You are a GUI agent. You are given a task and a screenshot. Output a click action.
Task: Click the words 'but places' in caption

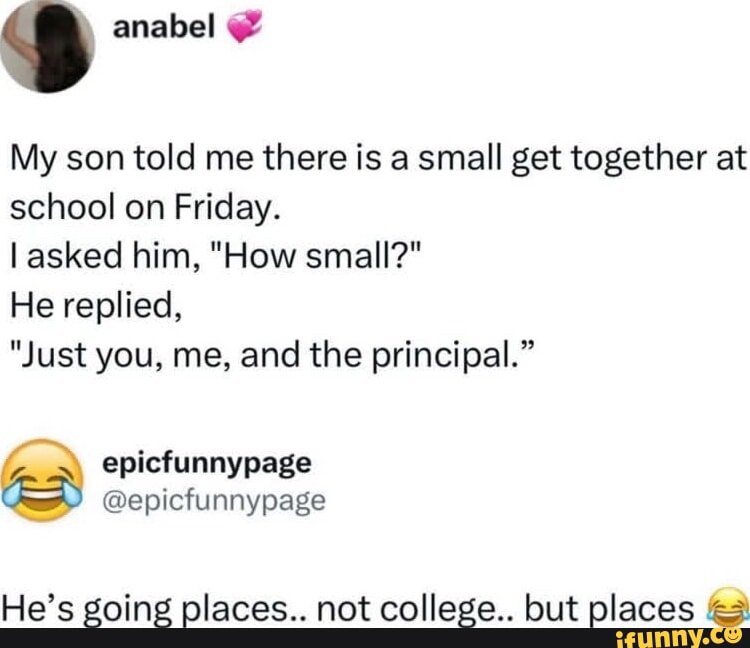tap(609, 608)
